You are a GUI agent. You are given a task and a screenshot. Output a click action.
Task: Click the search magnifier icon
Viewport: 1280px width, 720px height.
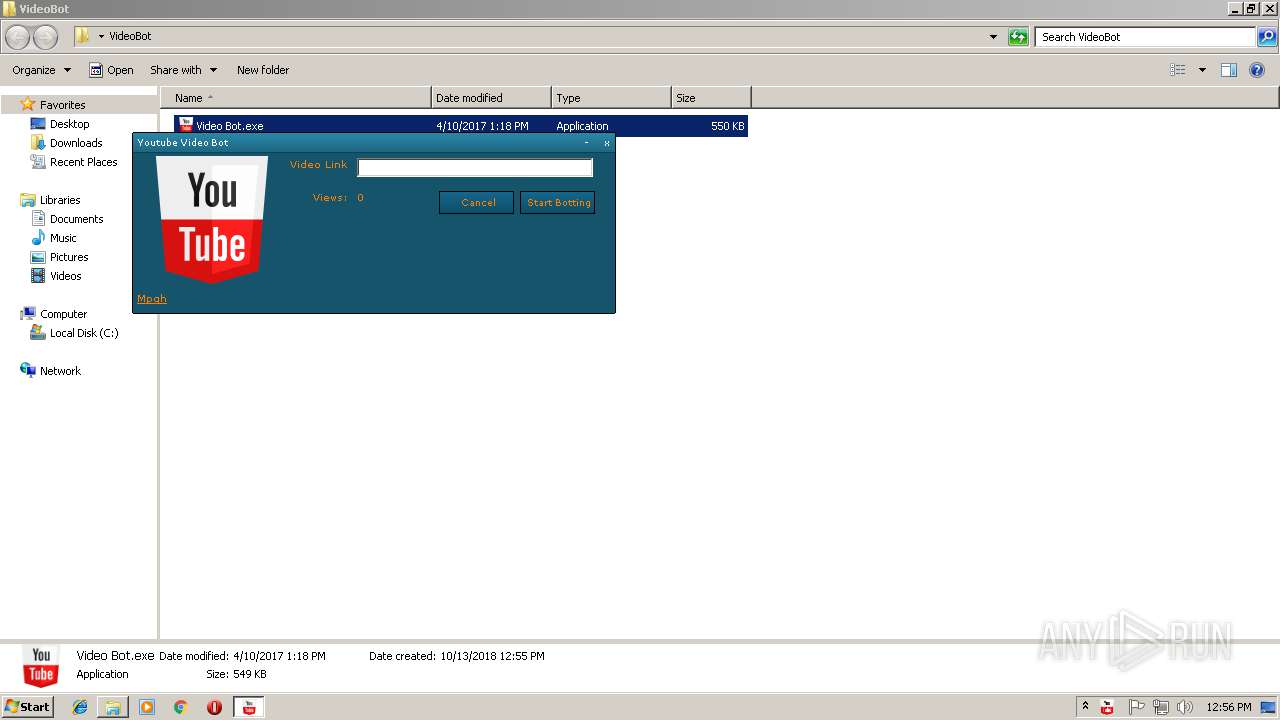point(1267,37)
